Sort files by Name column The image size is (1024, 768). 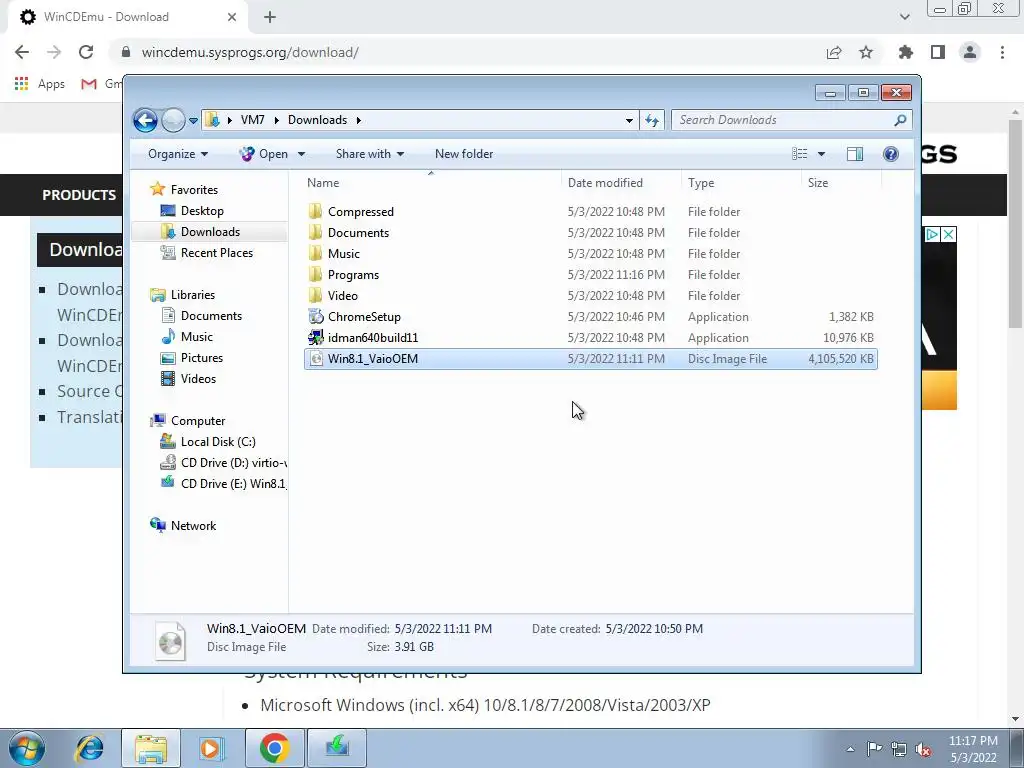click(431, 183)
